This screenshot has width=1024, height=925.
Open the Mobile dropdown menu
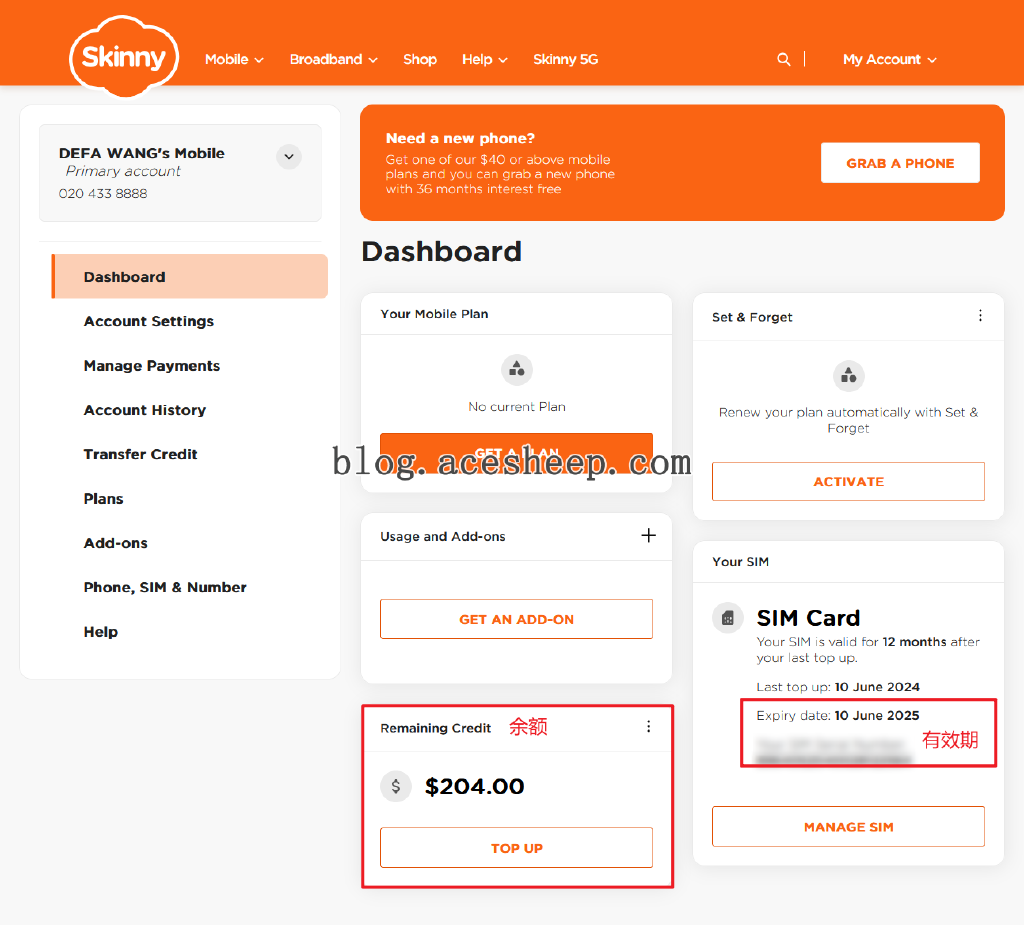coord(234,59)
